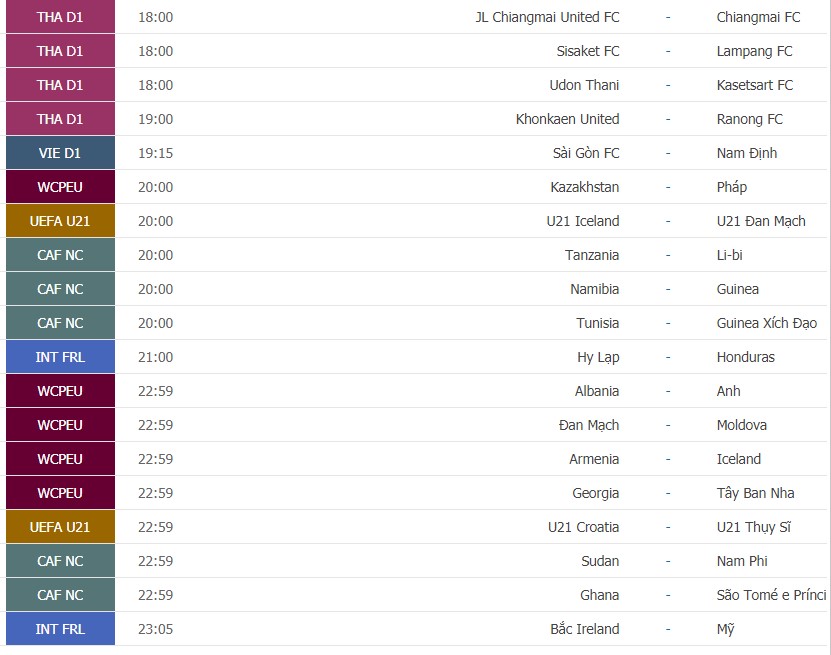Select the UEFA U21 badge beside U21 Iceland
The width and height of the screenshot is (831, 655).
[60, 221]
